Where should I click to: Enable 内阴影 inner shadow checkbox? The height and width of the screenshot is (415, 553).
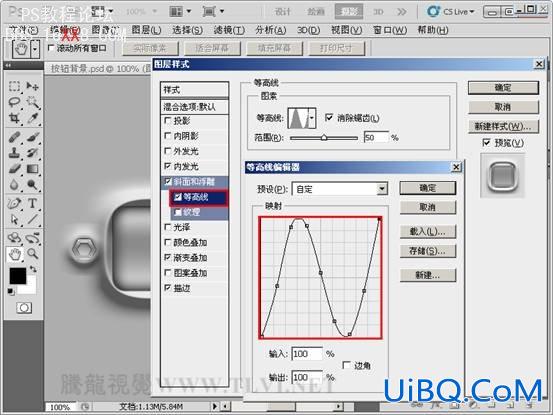click(x=168, y=136)
